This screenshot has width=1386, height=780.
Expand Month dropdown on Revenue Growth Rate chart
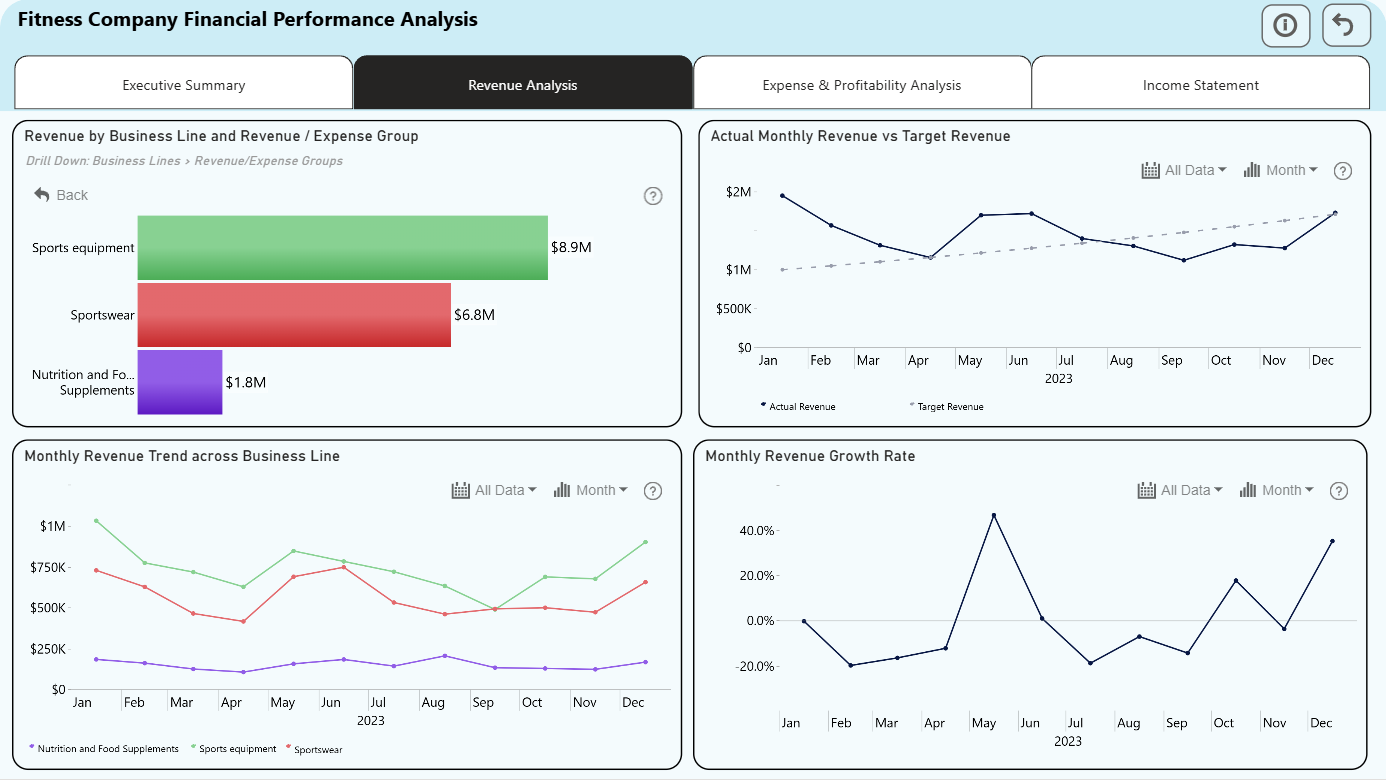pos(1277,490)
